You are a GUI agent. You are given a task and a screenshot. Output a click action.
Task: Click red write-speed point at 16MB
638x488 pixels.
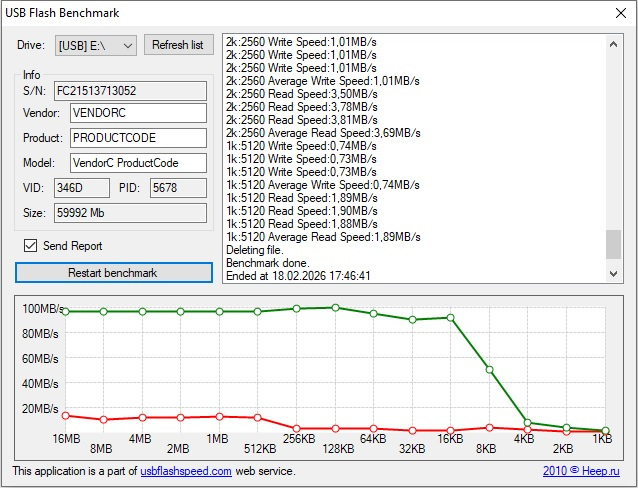66,416
